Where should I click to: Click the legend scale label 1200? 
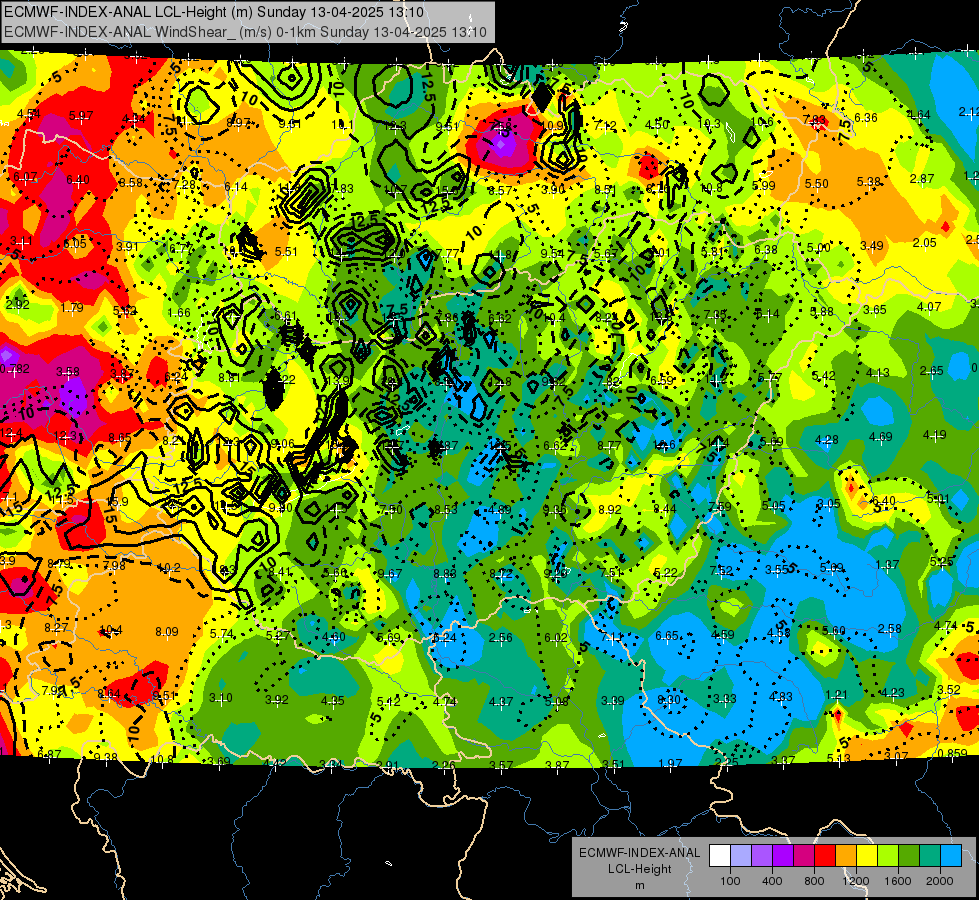(x=856, y=881)
